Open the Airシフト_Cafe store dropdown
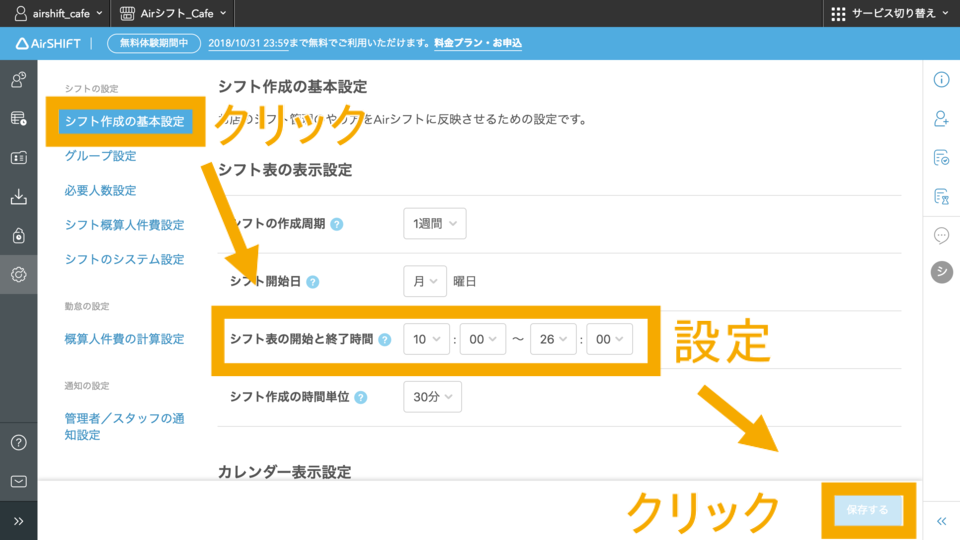 point(173,13)
